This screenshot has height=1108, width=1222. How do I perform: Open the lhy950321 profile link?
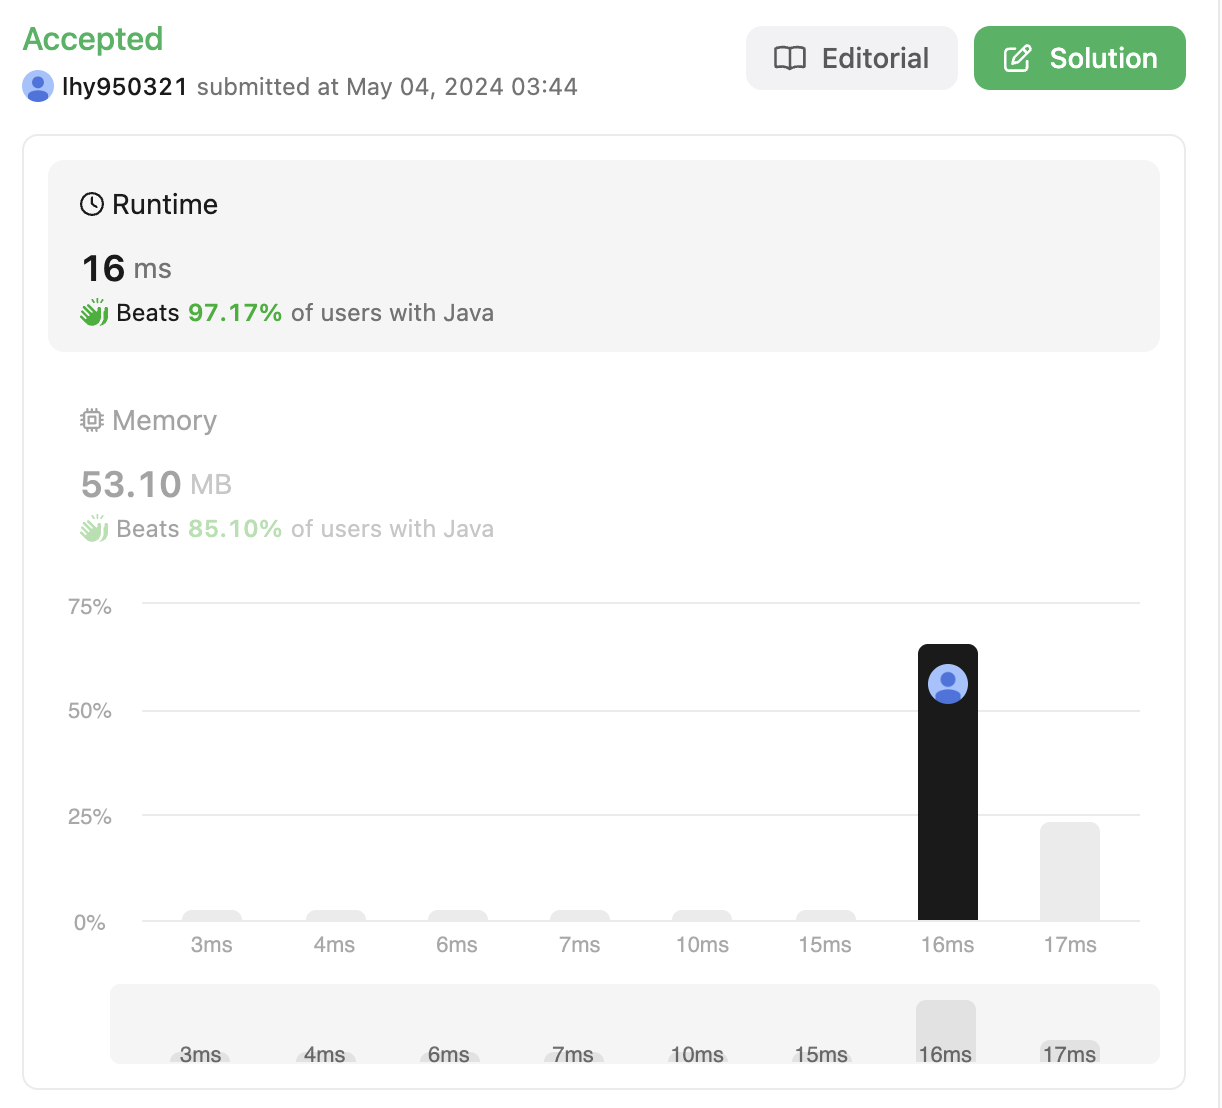pos(125,87)
